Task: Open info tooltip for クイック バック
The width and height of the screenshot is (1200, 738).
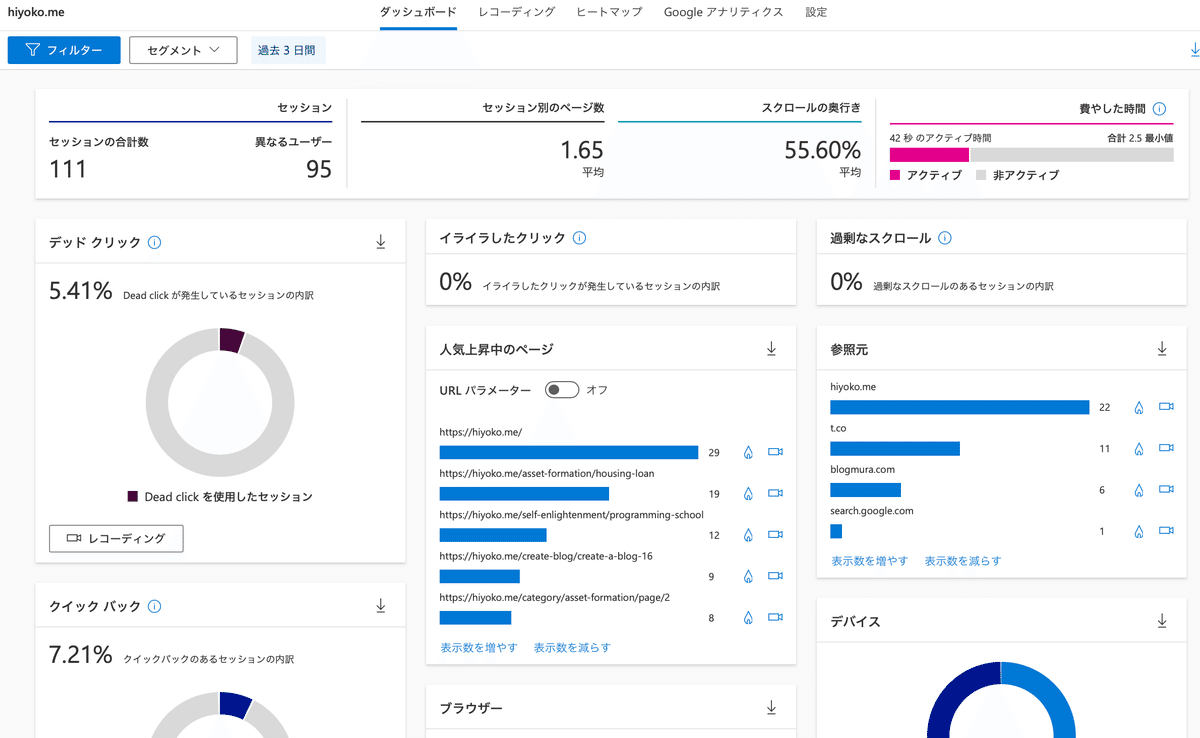Action: (154, 606)
